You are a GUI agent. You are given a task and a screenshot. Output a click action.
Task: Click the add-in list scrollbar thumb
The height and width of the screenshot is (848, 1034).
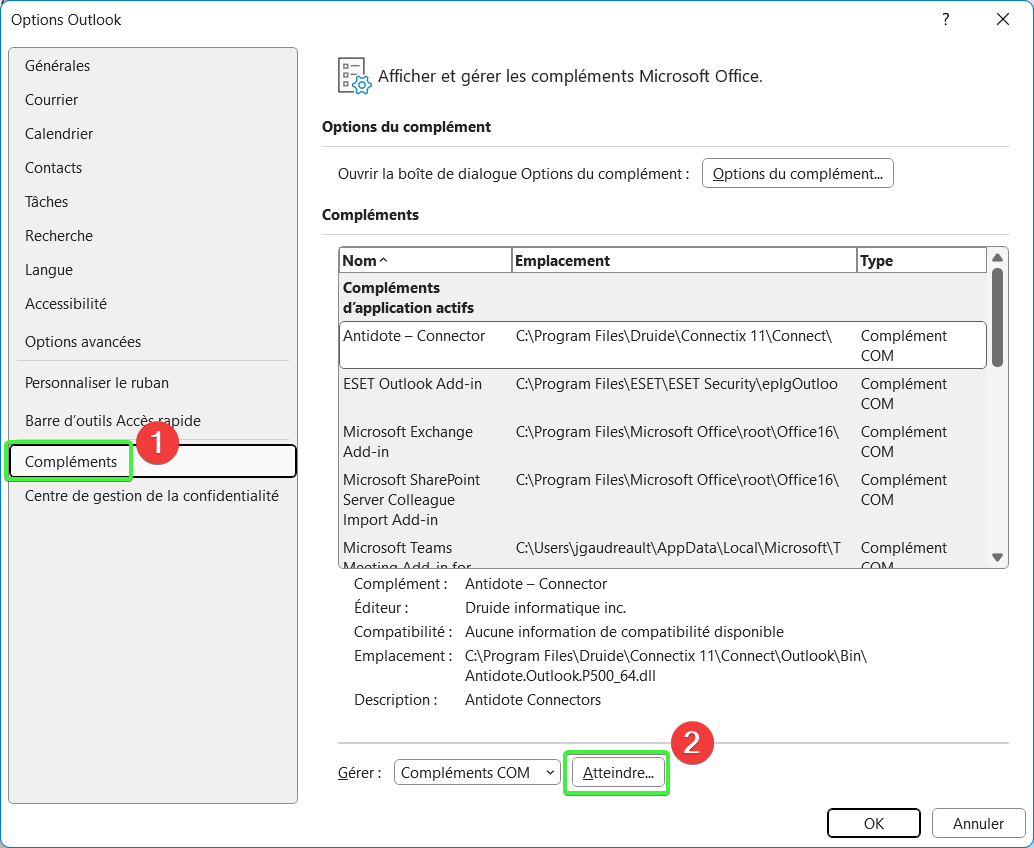(997, 317)
